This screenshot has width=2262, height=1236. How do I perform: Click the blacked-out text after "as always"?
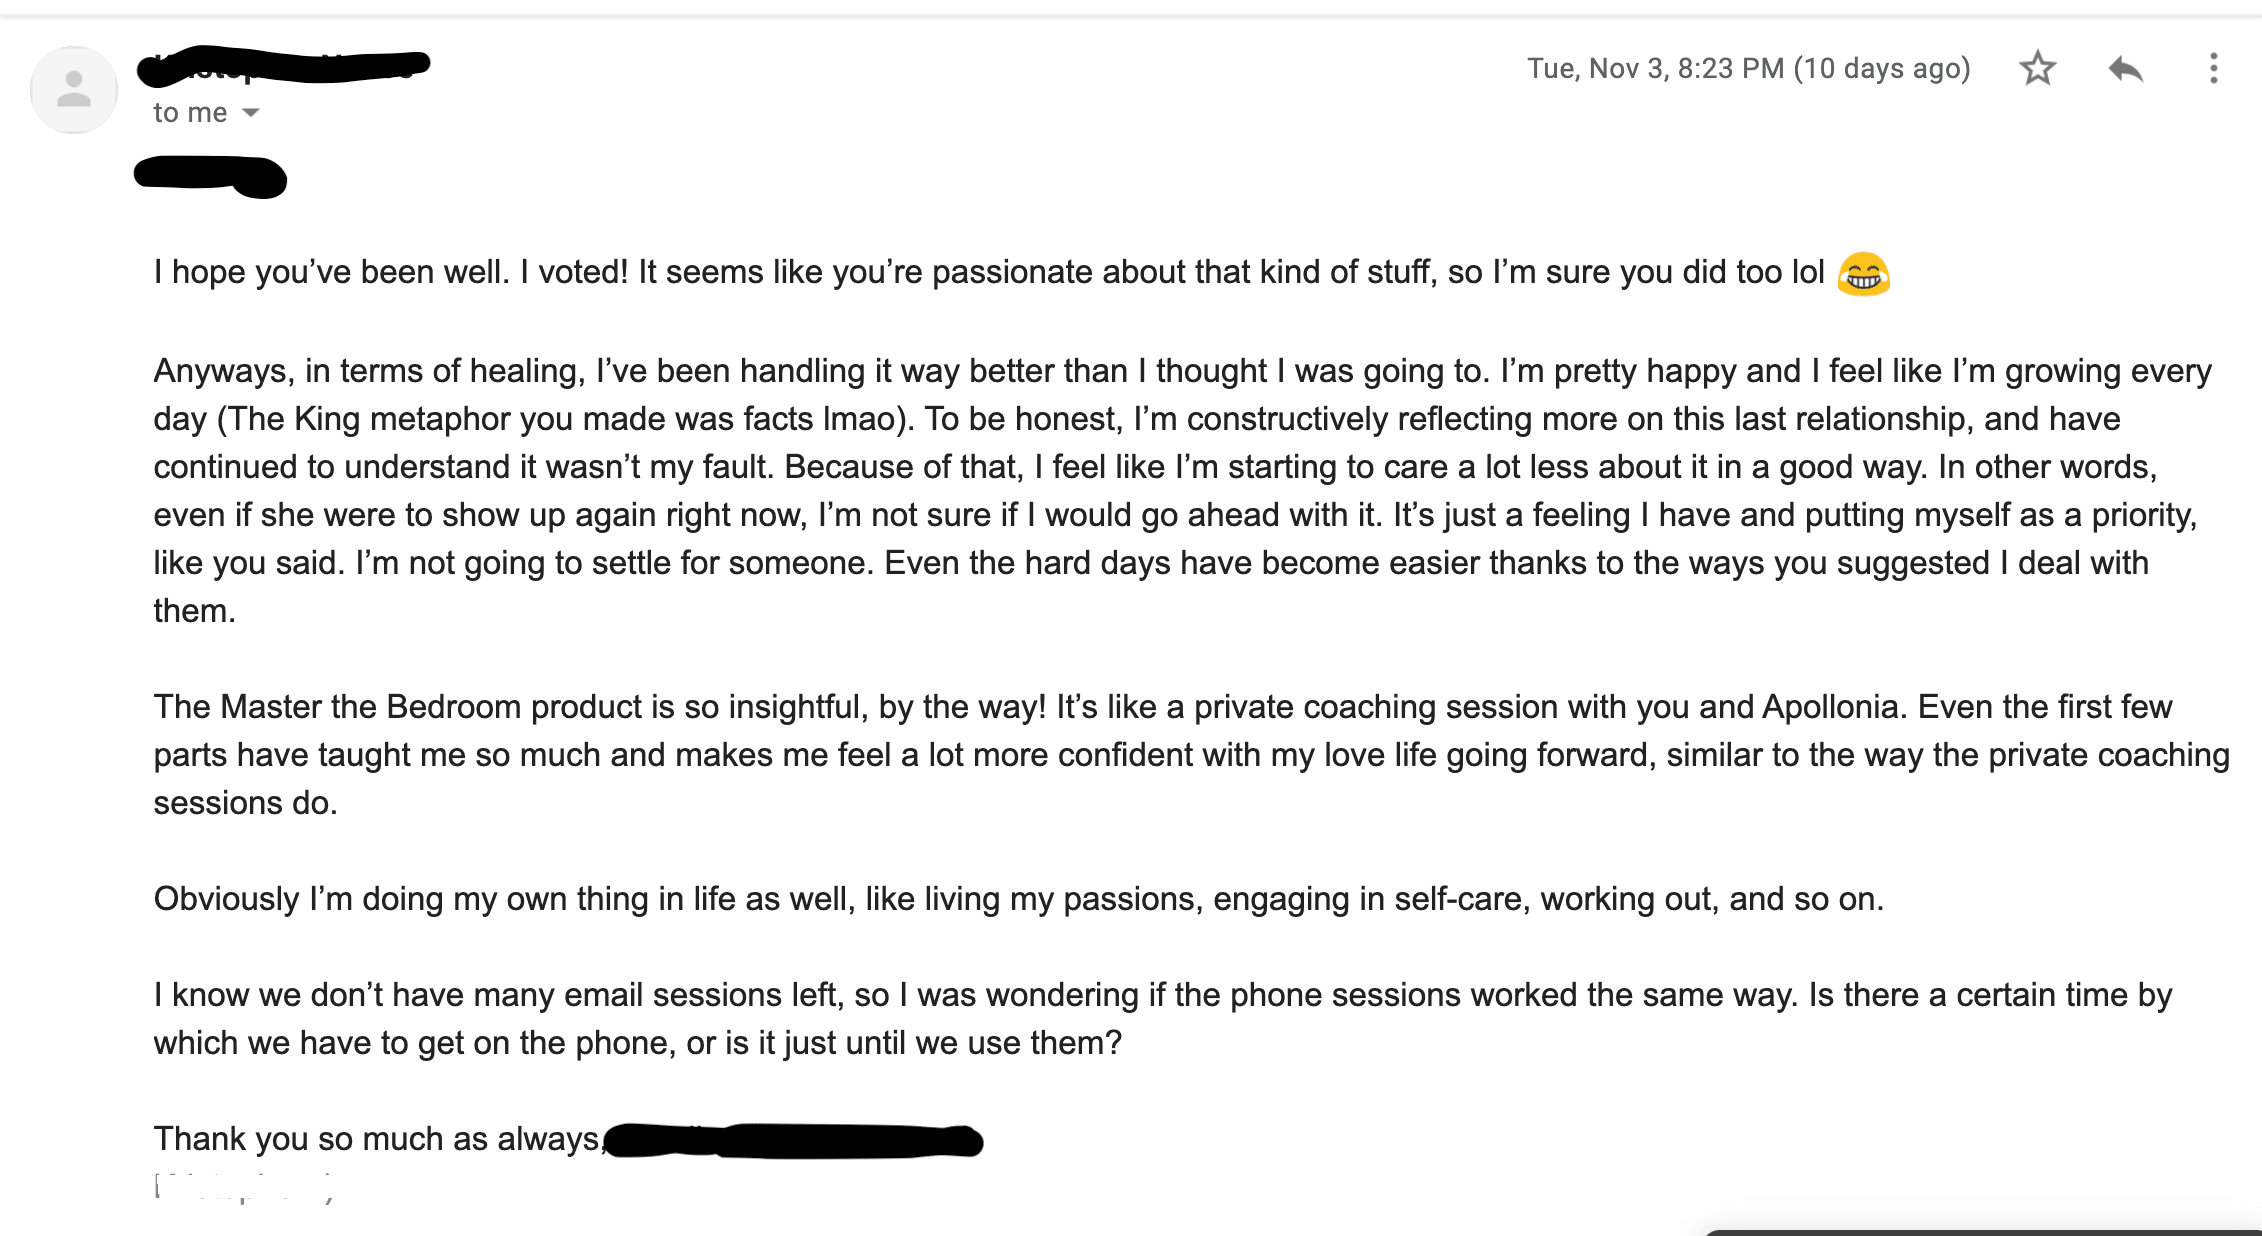tap(794, 1141)
